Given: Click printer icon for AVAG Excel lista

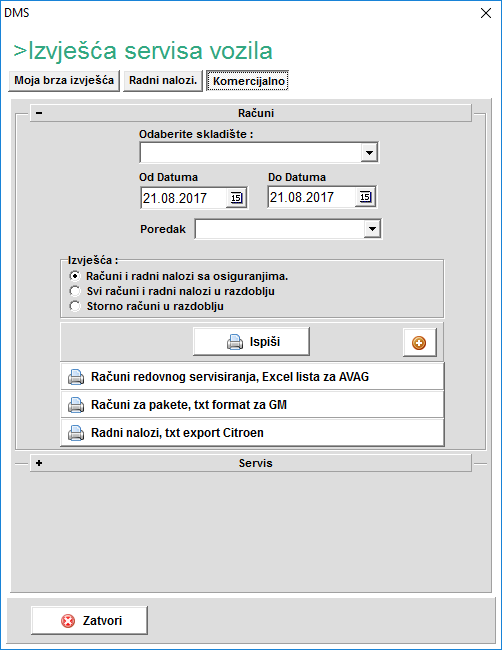Looking at the screenshot, I should pyautogui.click(x=76, y=377).
